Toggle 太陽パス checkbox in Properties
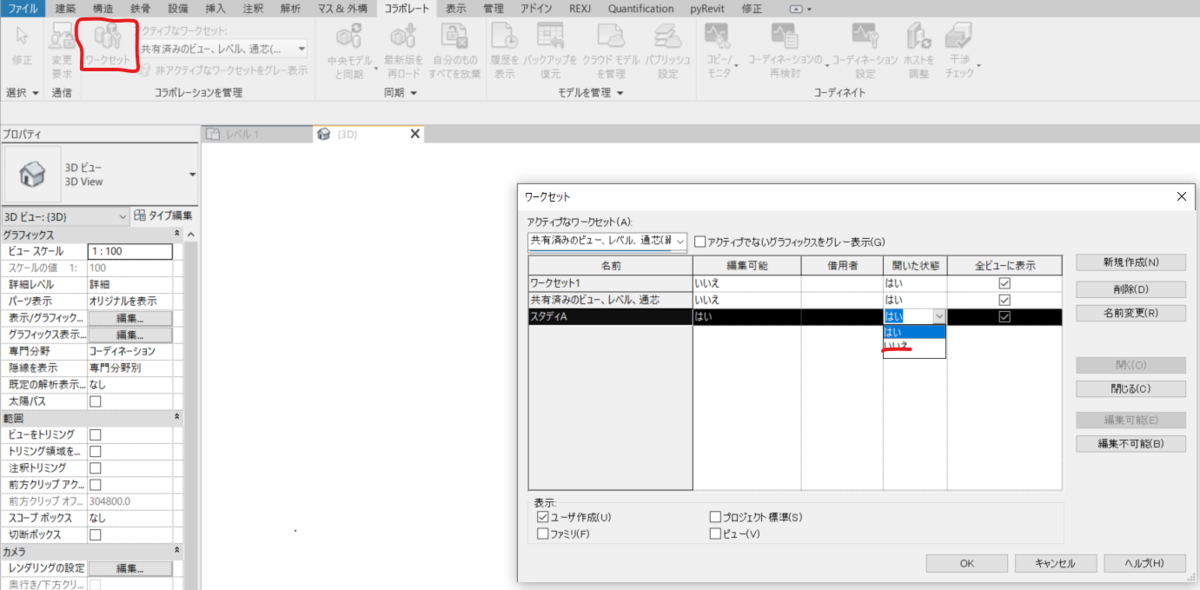1200x590 pixels. (x=96, y=401)
